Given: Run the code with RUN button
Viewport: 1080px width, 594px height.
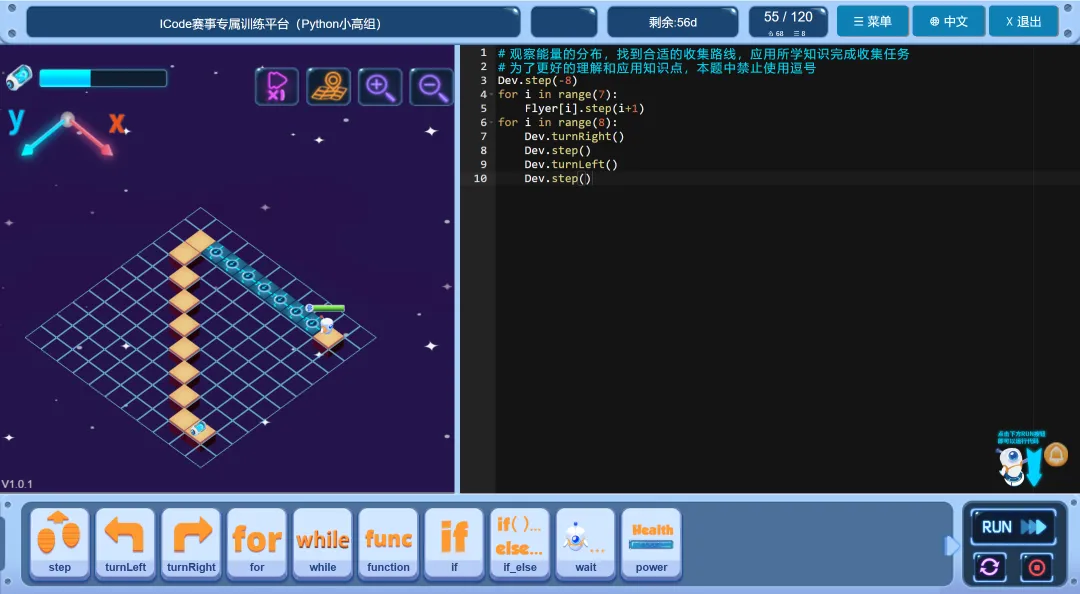Looking at the screenshot, I should [x=1013, y=527].
